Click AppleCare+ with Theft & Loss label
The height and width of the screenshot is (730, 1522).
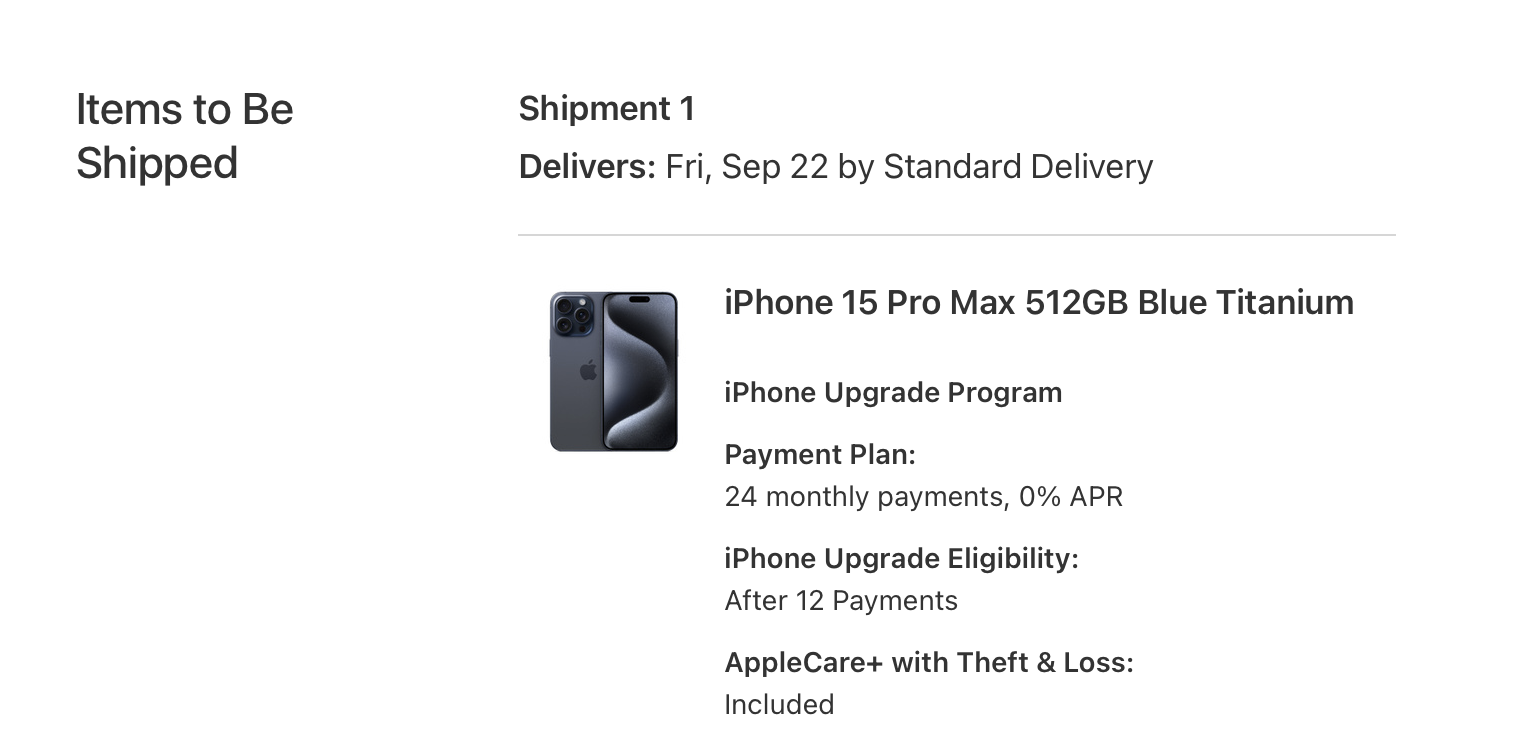click(929, 663)
